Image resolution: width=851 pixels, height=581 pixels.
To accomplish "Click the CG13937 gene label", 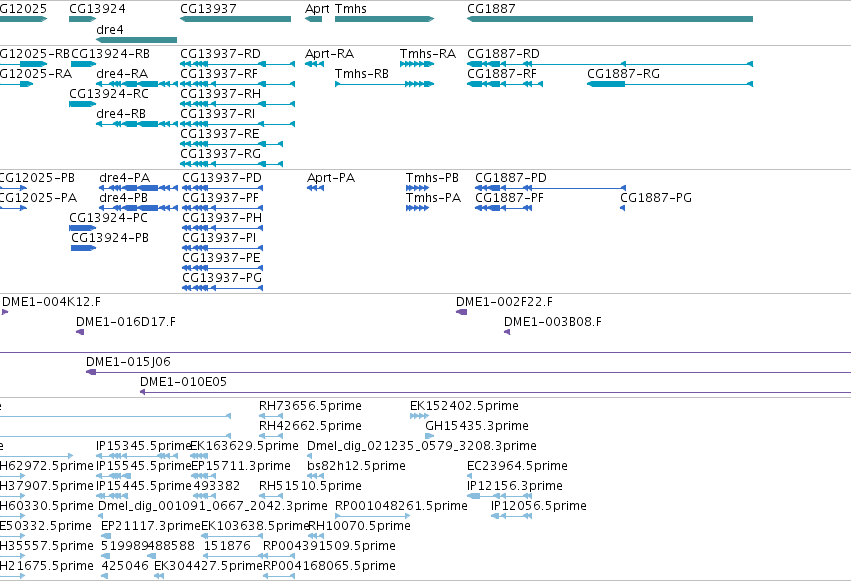I will [x=208, y=9].
